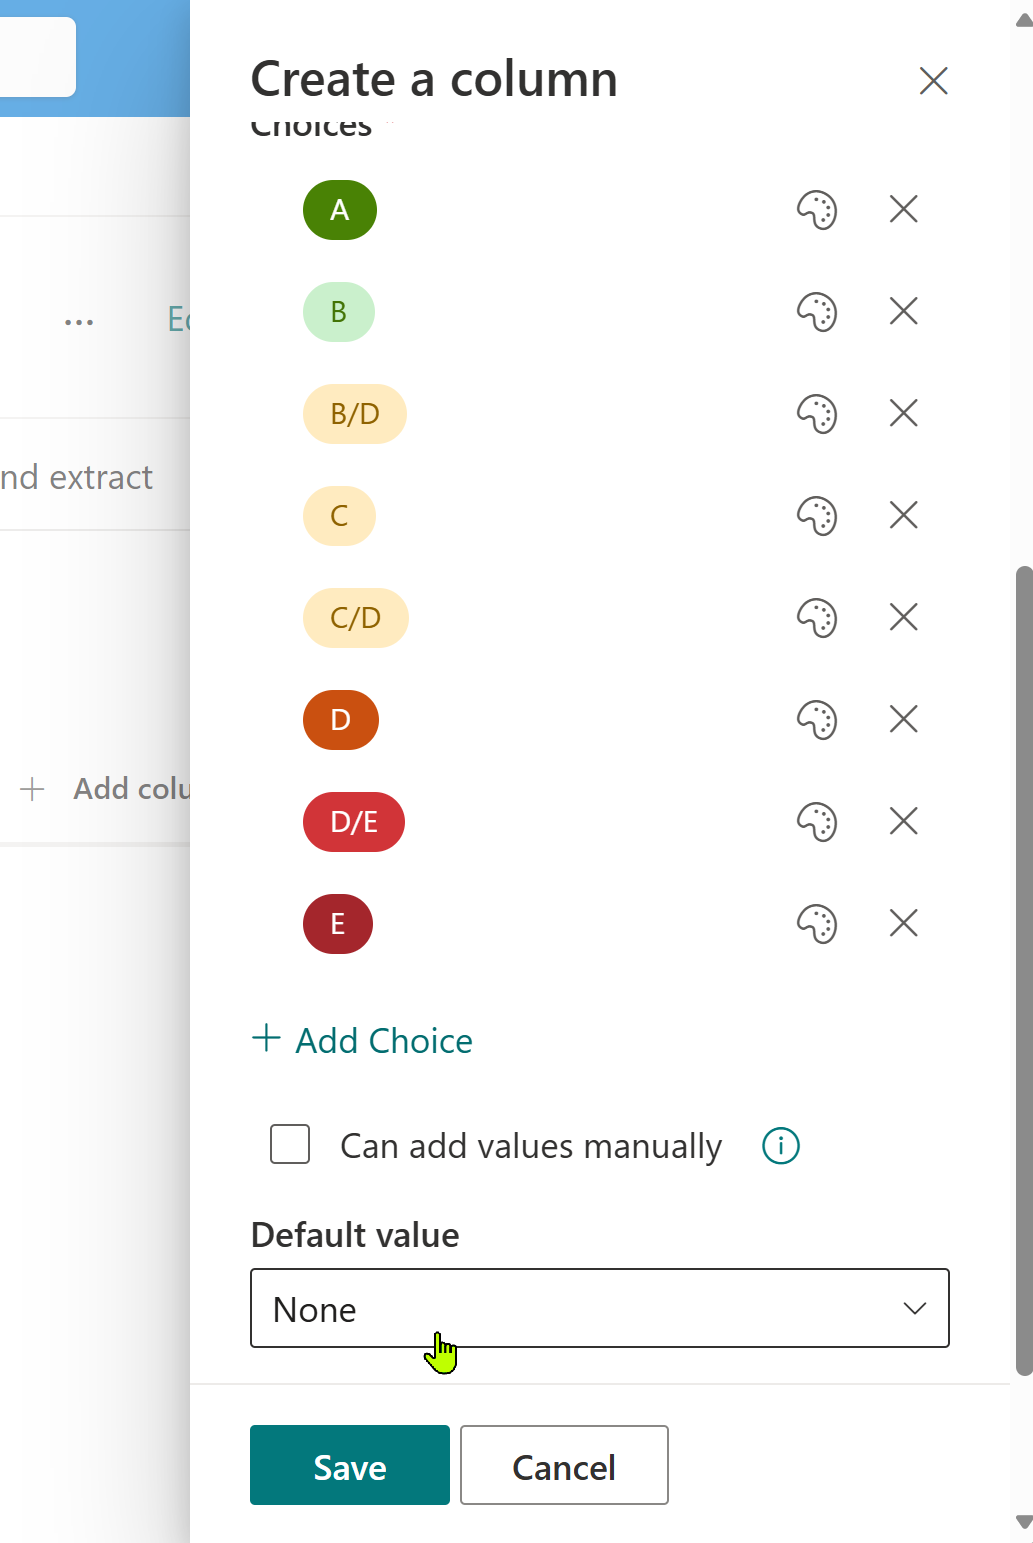The width and height of the screenshot is (1033, 1543).
Task: Open color palette for choice A
Action: pyautogui.click(x=816, y=210)
